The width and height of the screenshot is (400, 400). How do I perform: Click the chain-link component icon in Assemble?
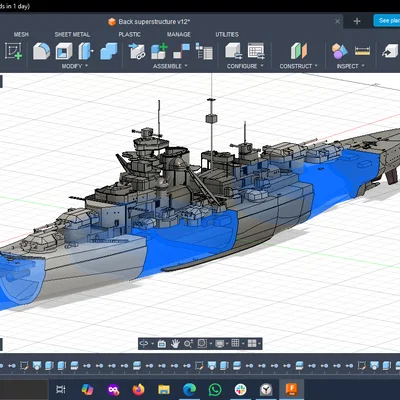pos(137,51)
